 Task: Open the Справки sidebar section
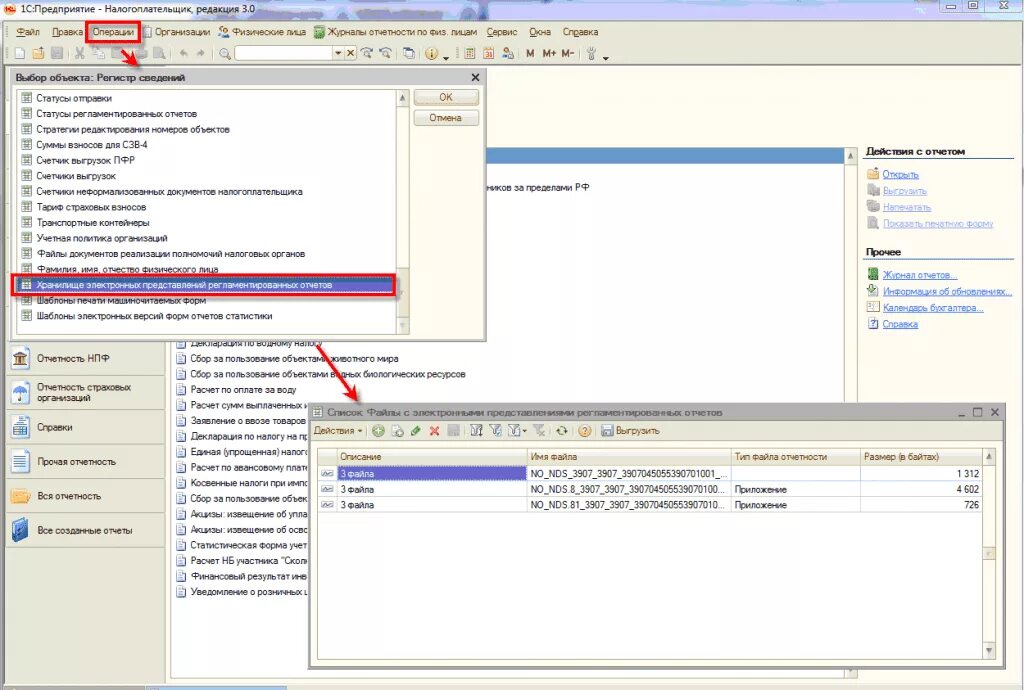pos(86,428)
